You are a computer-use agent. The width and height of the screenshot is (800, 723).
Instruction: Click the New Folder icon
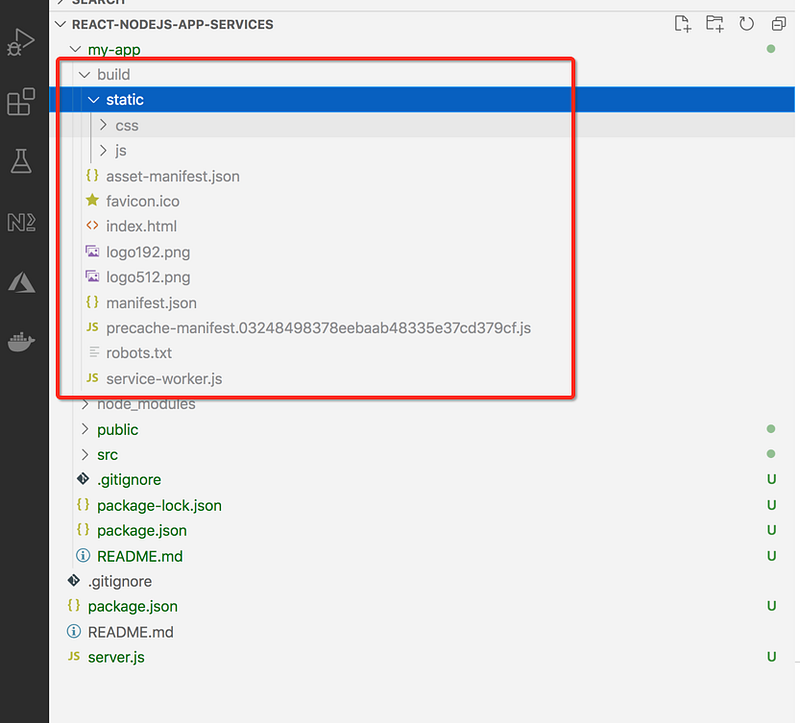pos(714,24)
